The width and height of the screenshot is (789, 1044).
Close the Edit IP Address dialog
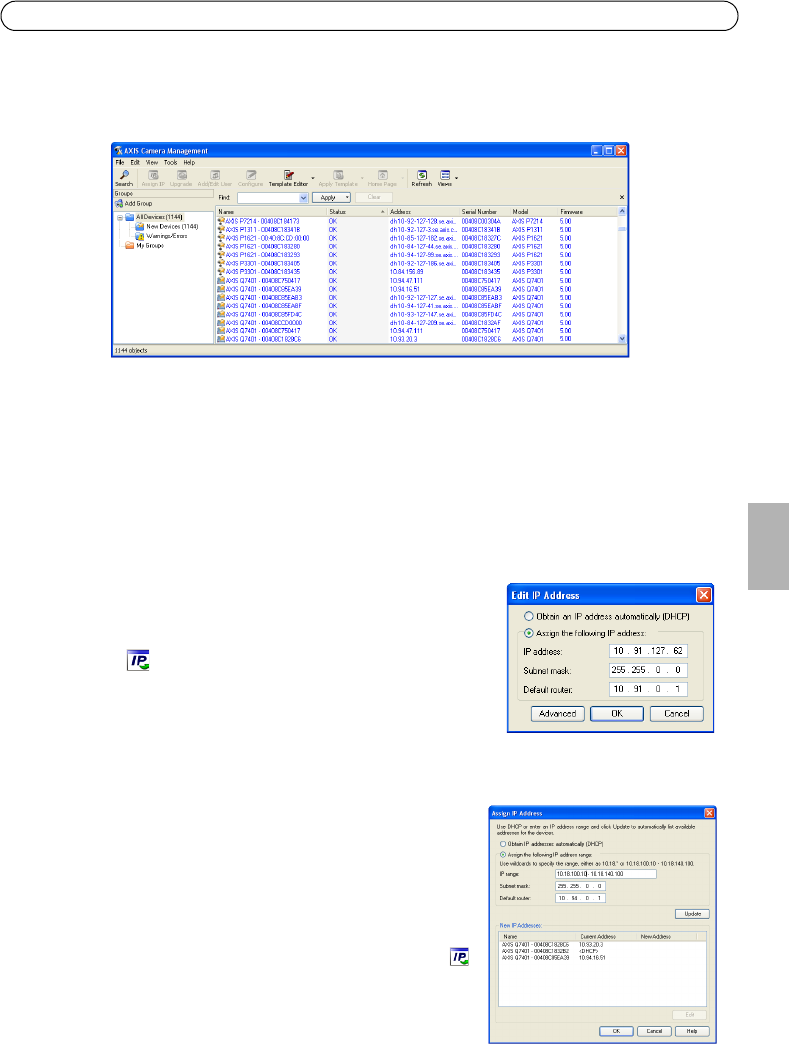pyautogui.click(x=704, y=595)
